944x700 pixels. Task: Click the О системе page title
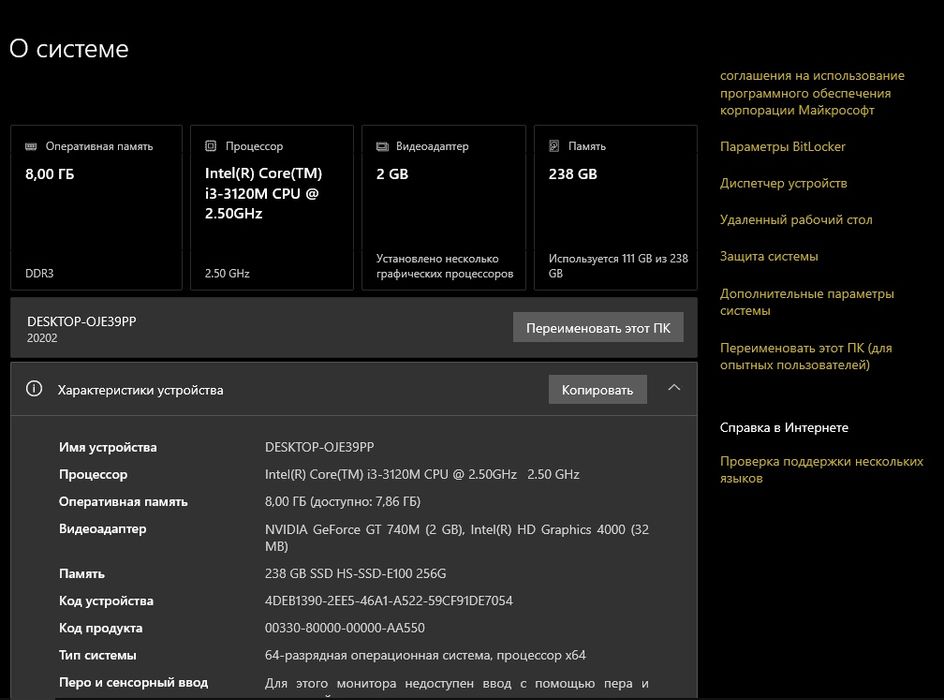(69, 49)
